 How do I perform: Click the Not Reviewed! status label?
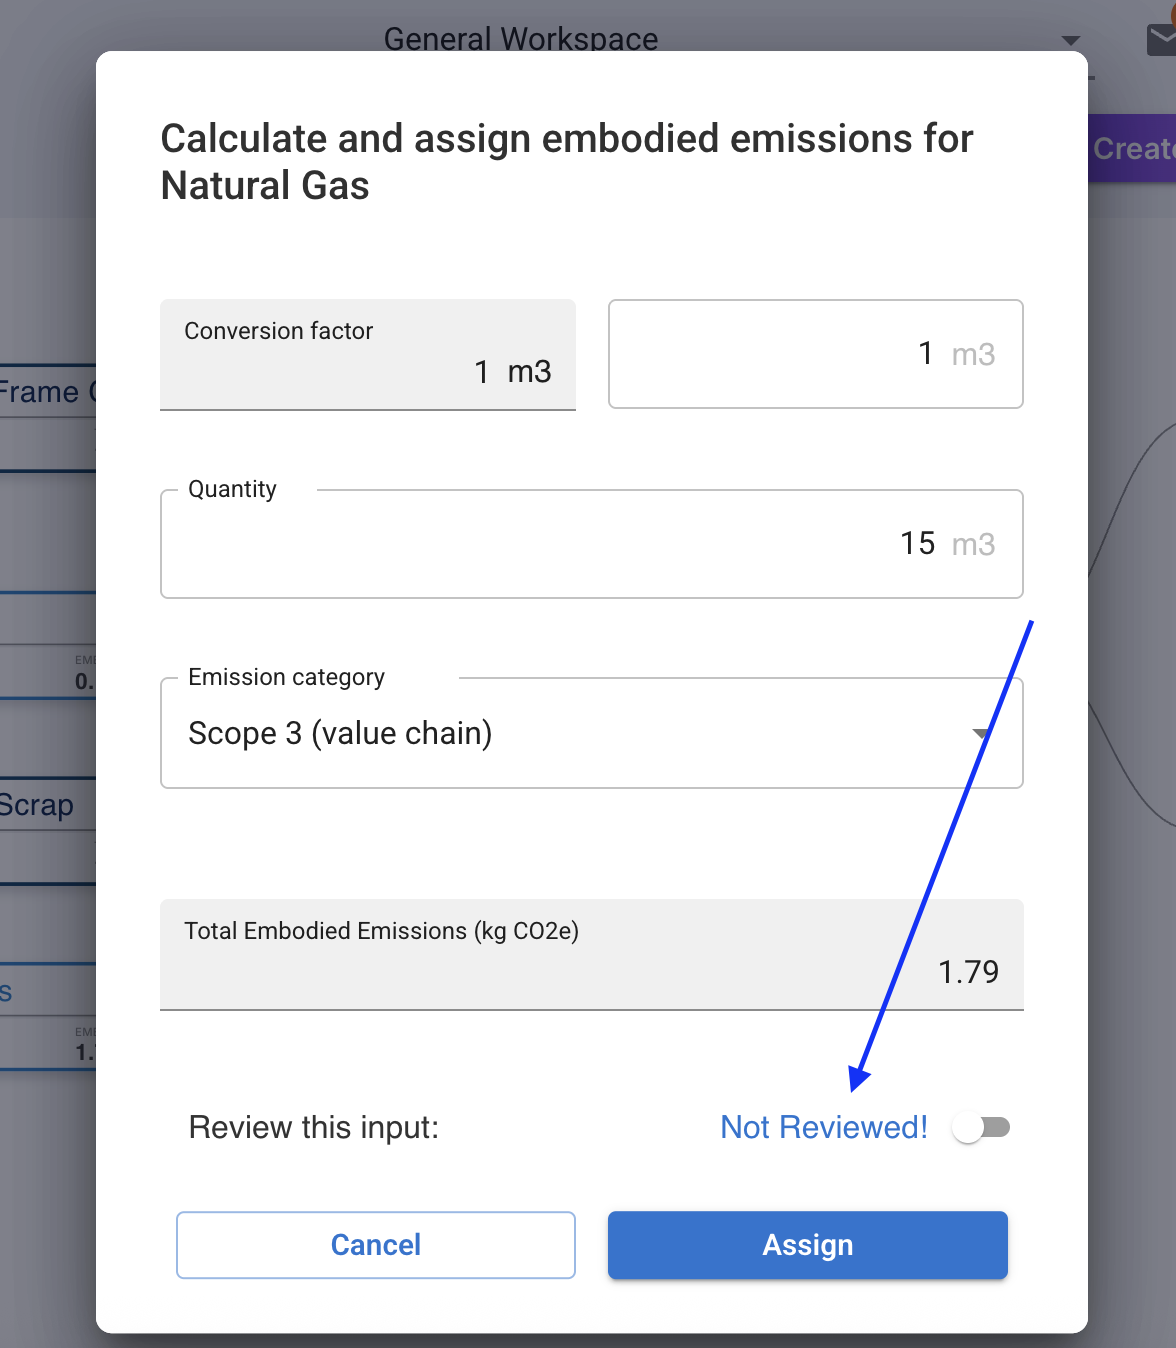(x=824, y=1128)
